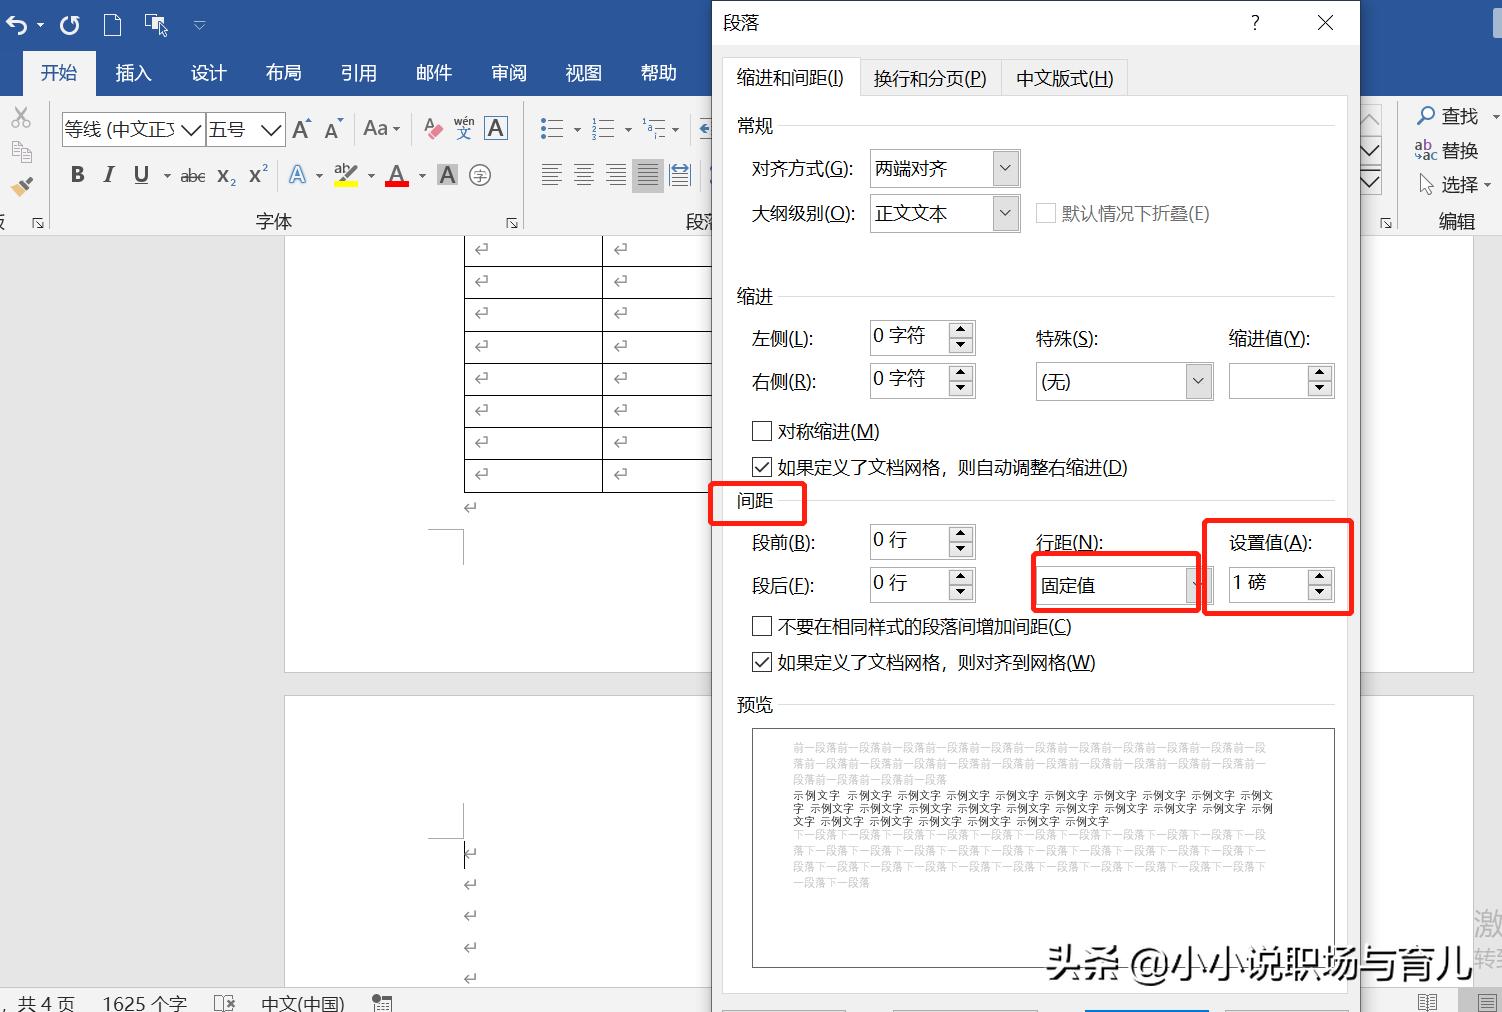The width and height of the screenshot is (1502, 1012).
Task: Switch to the 换行和分页(P) tab
Action: click(929, 77)
